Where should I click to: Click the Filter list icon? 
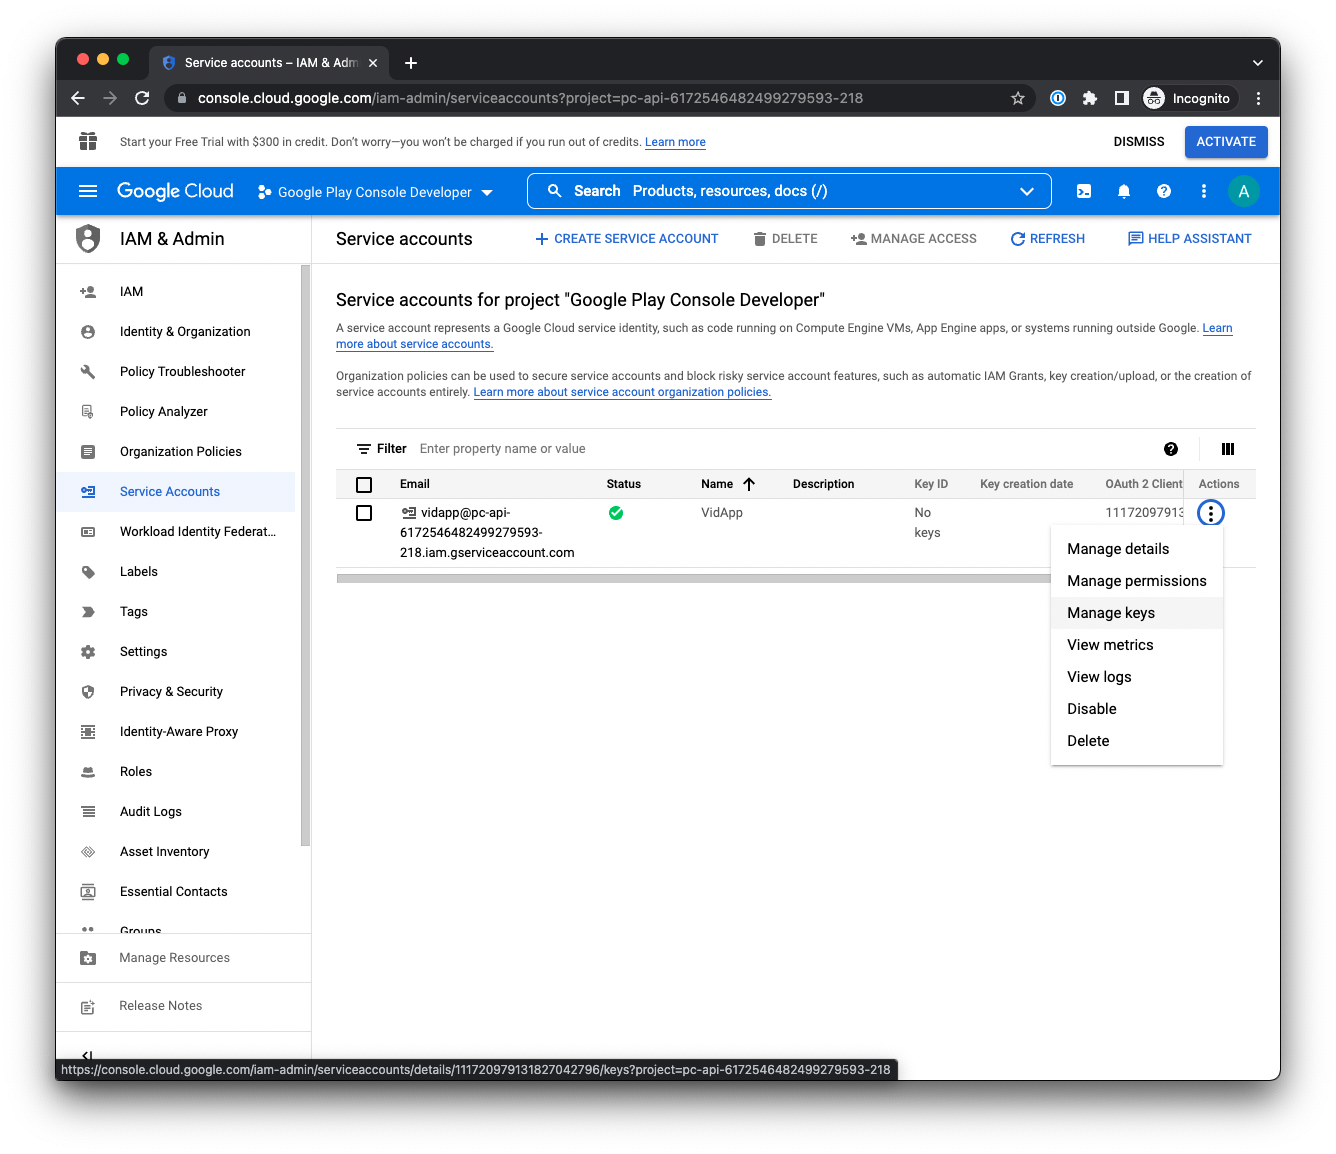coord(364,449)
